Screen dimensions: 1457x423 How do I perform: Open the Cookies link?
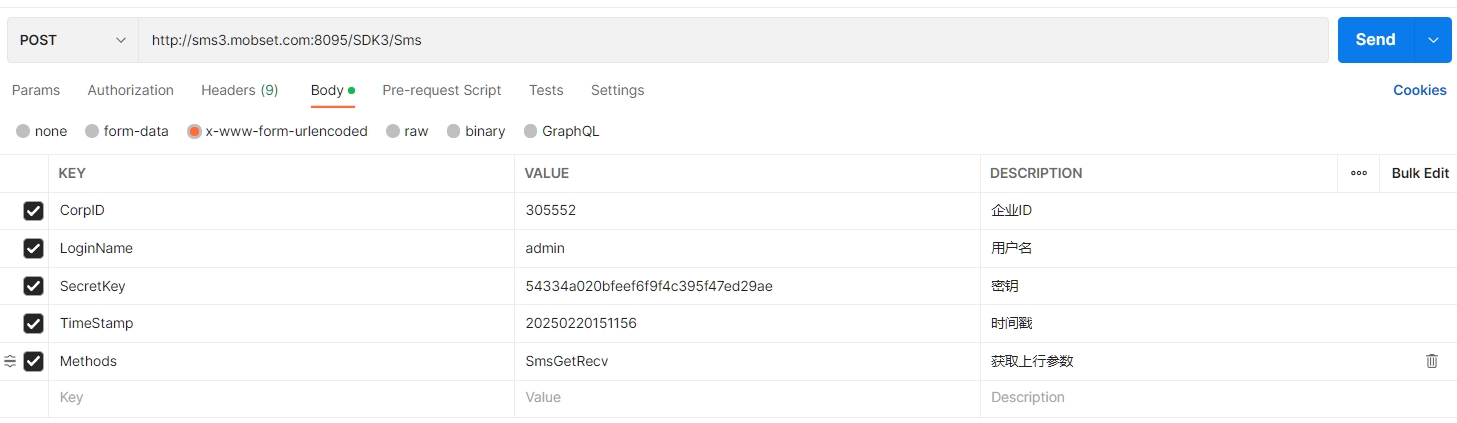point(1419,90)
